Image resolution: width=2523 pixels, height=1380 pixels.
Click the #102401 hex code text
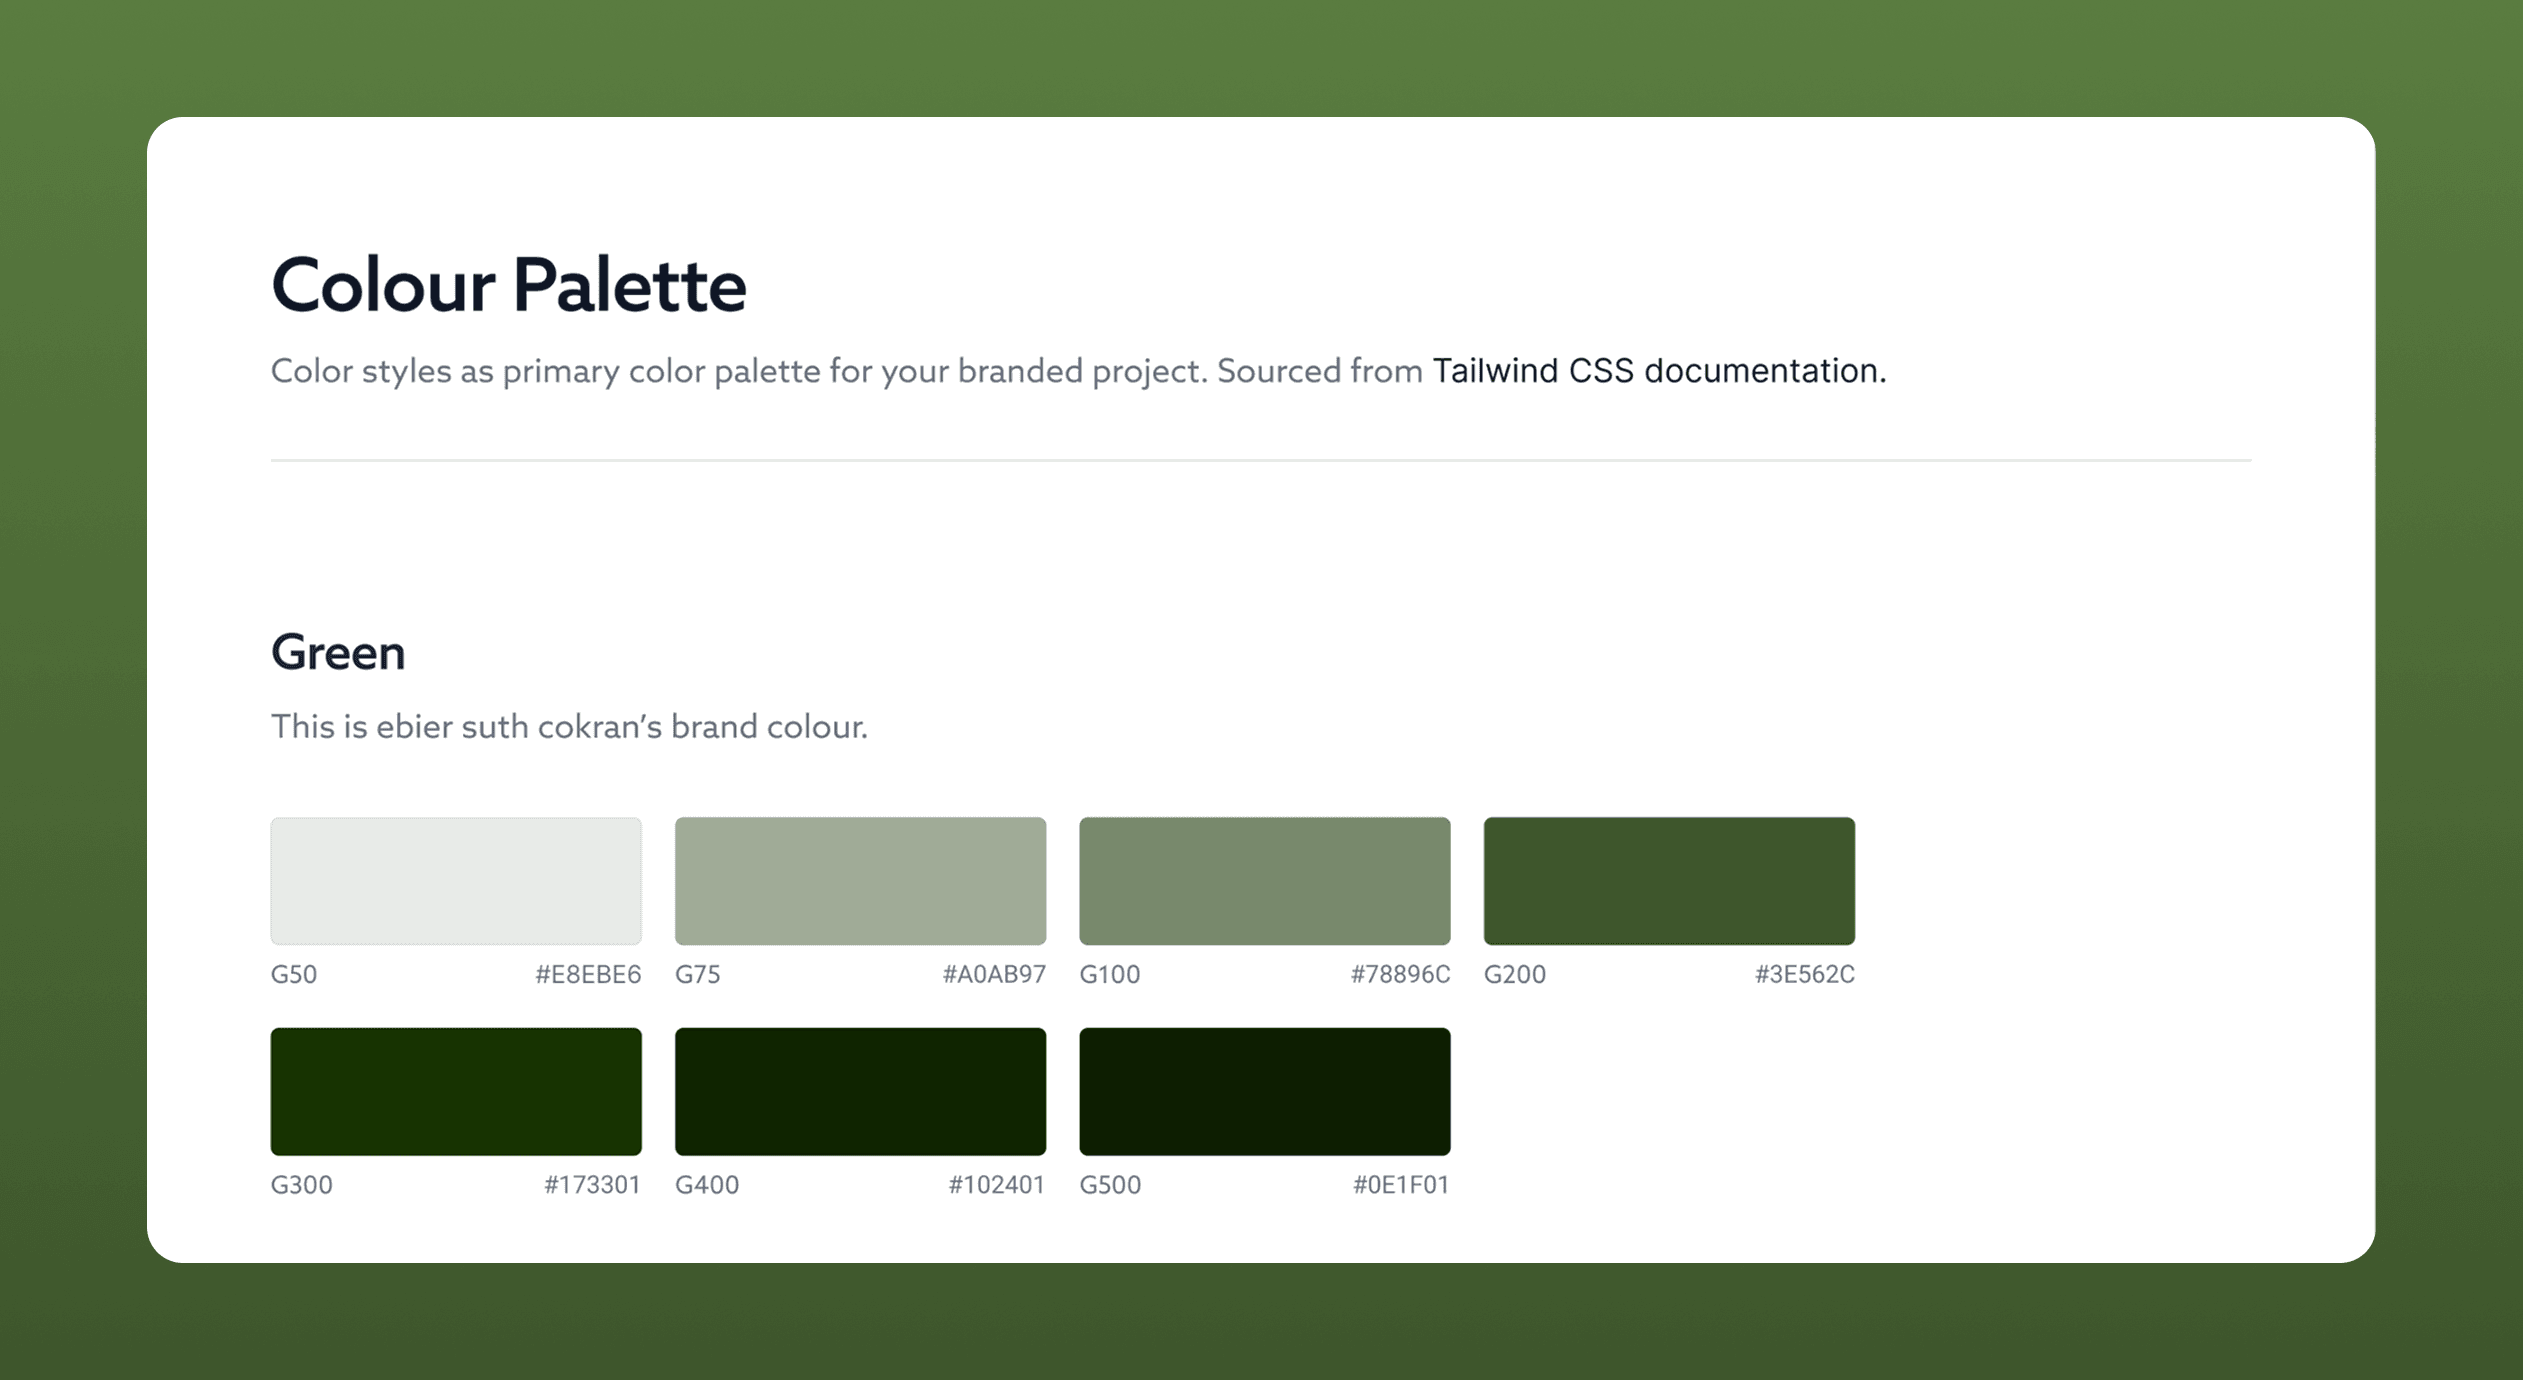(x=996, y=1185)
